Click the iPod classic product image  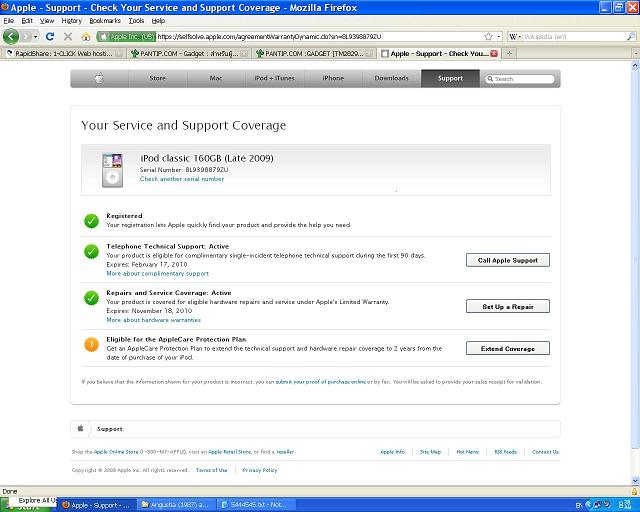point(112,170)
